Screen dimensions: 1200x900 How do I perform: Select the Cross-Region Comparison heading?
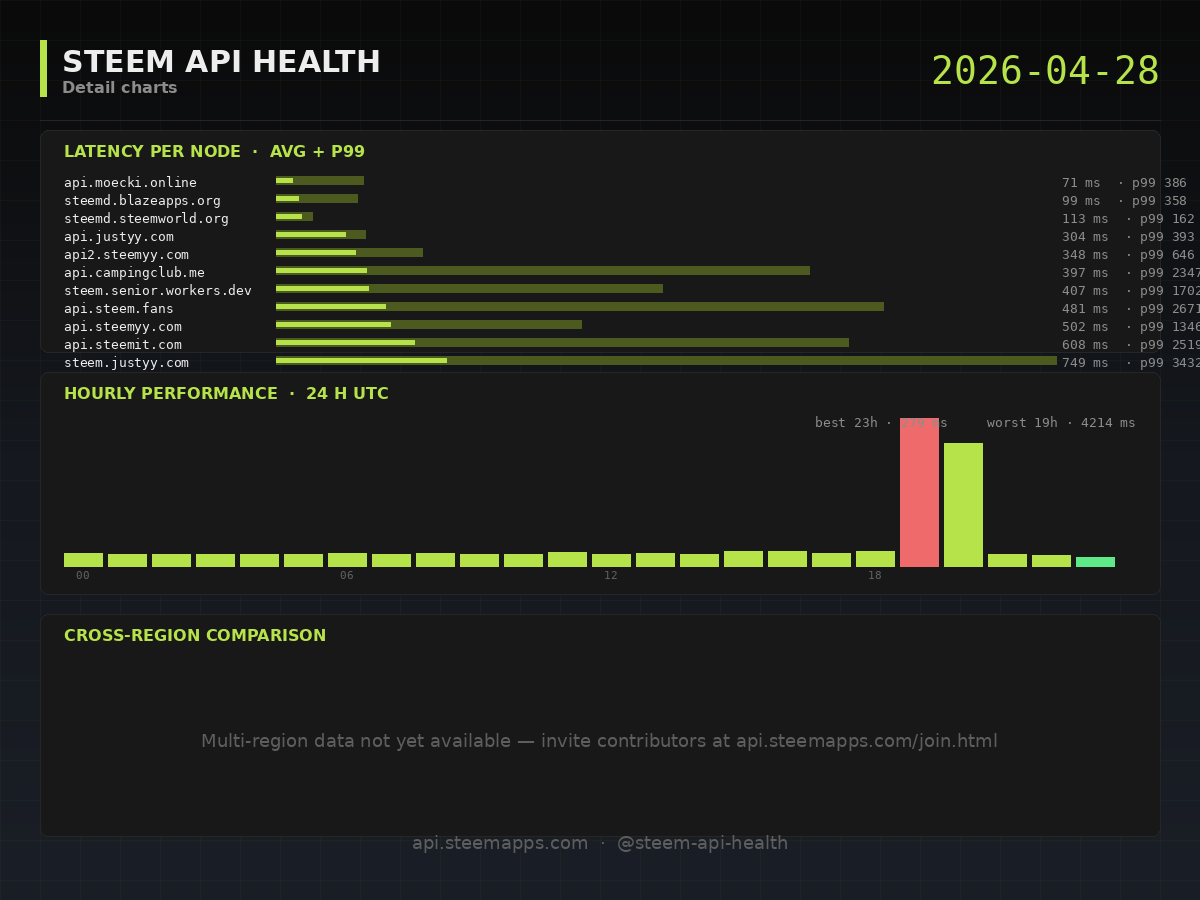(195, 636)
